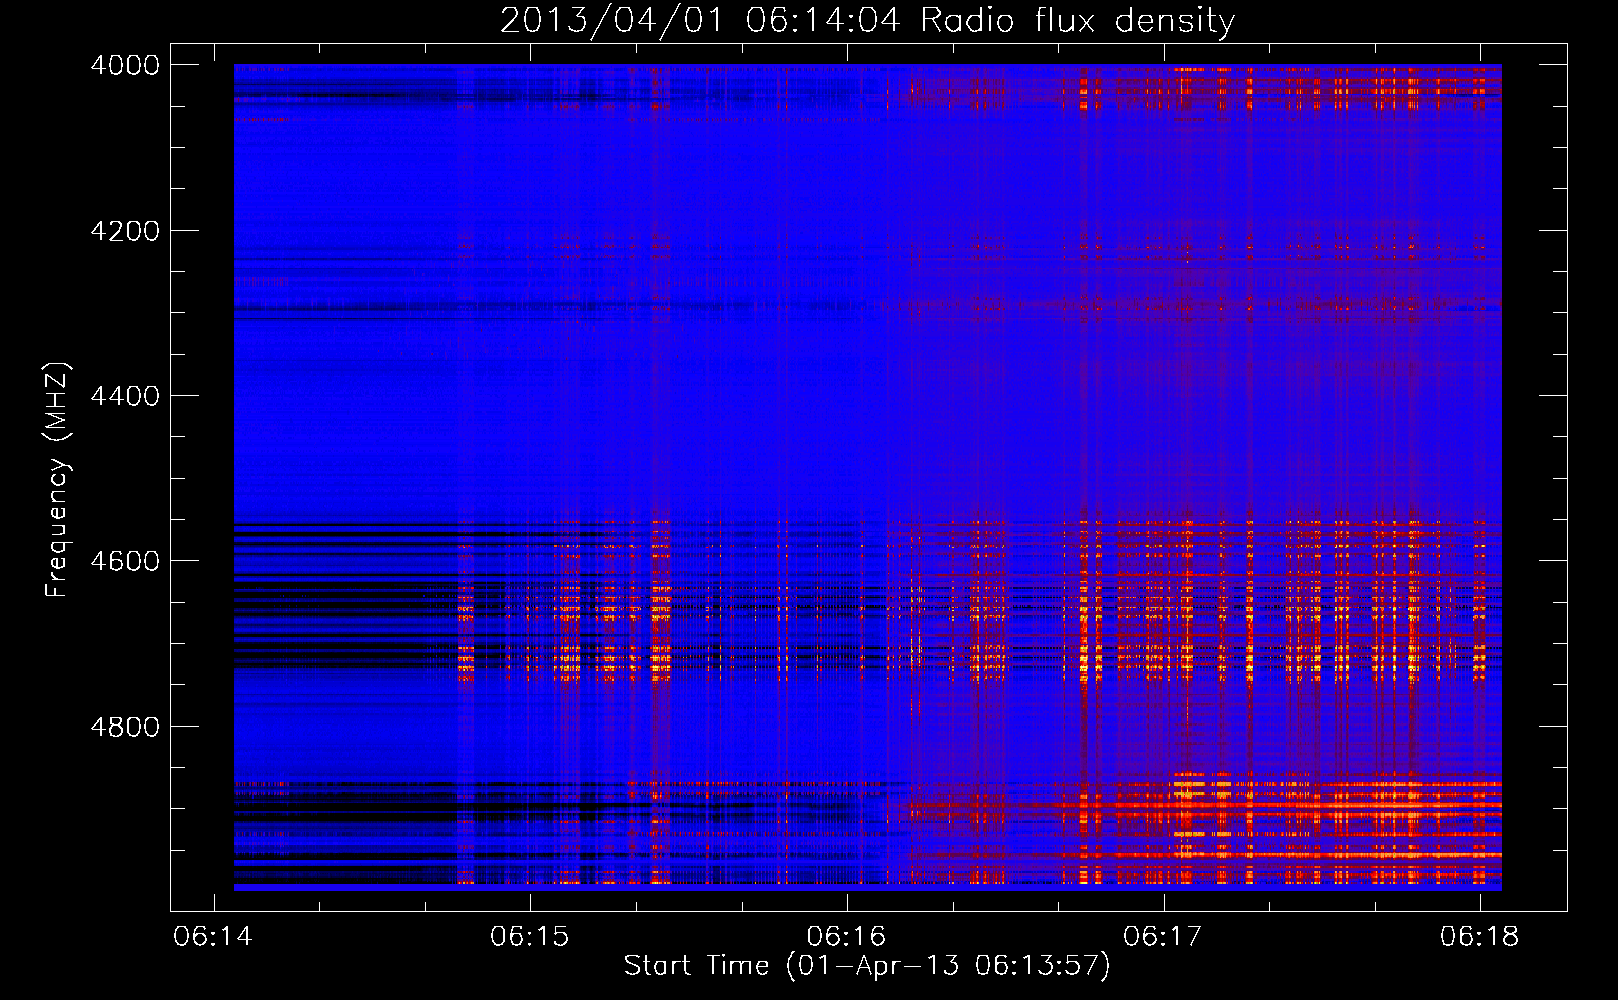This screenshot has width=1618, height=1000.
Task: Click the "Frequency (MHZ)" axis label
Action: click(58, 480)
